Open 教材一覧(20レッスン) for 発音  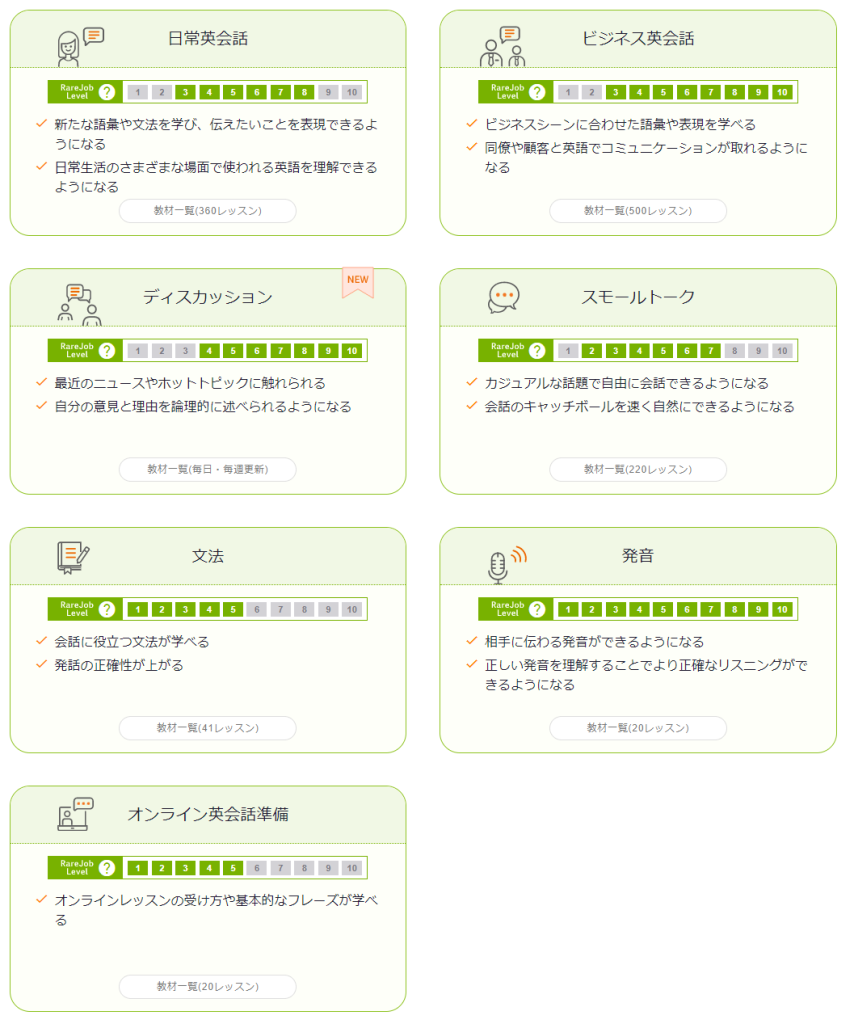638,728
